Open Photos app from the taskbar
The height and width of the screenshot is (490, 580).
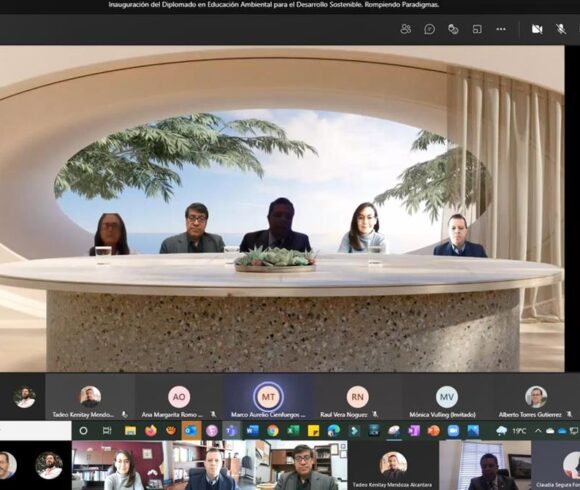(473, 431)
